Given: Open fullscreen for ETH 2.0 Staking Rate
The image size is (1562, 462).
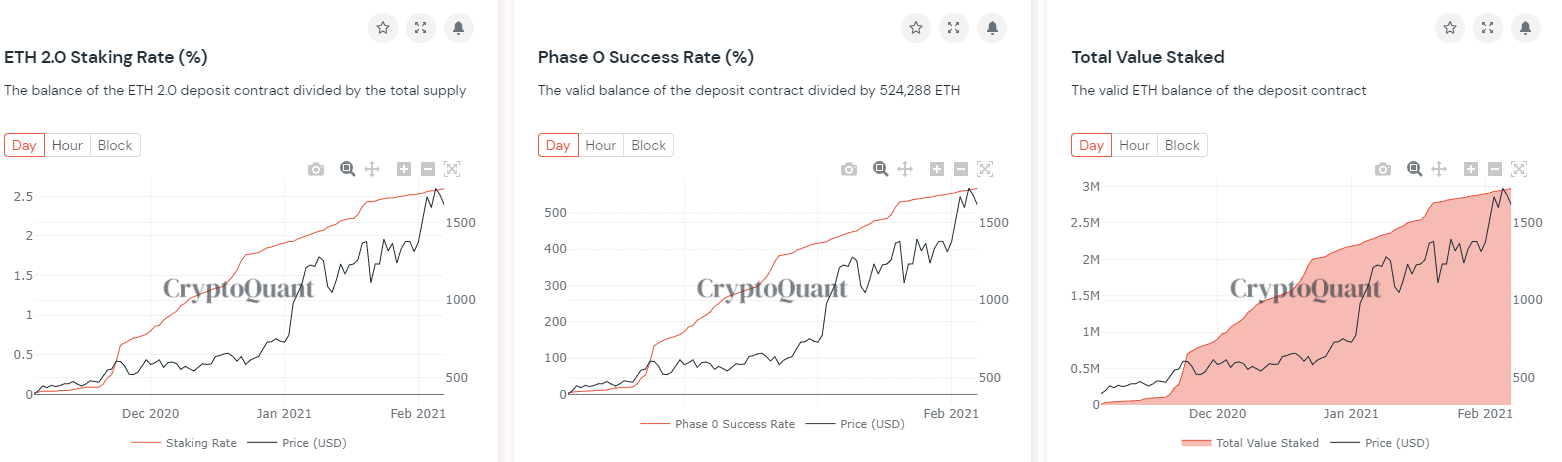Looking at the screenshot, I should pyautogui.click(x=421, y=28).
